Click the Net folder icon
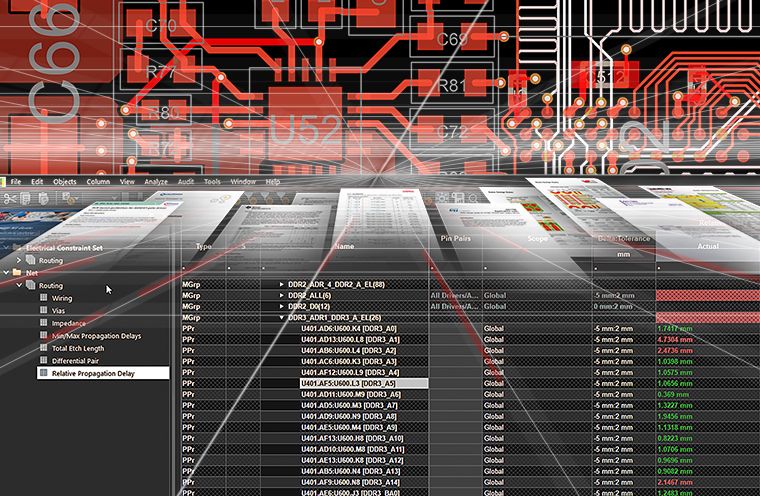The height and width of the screenshot is (496, 760). (x=18, y=271)
